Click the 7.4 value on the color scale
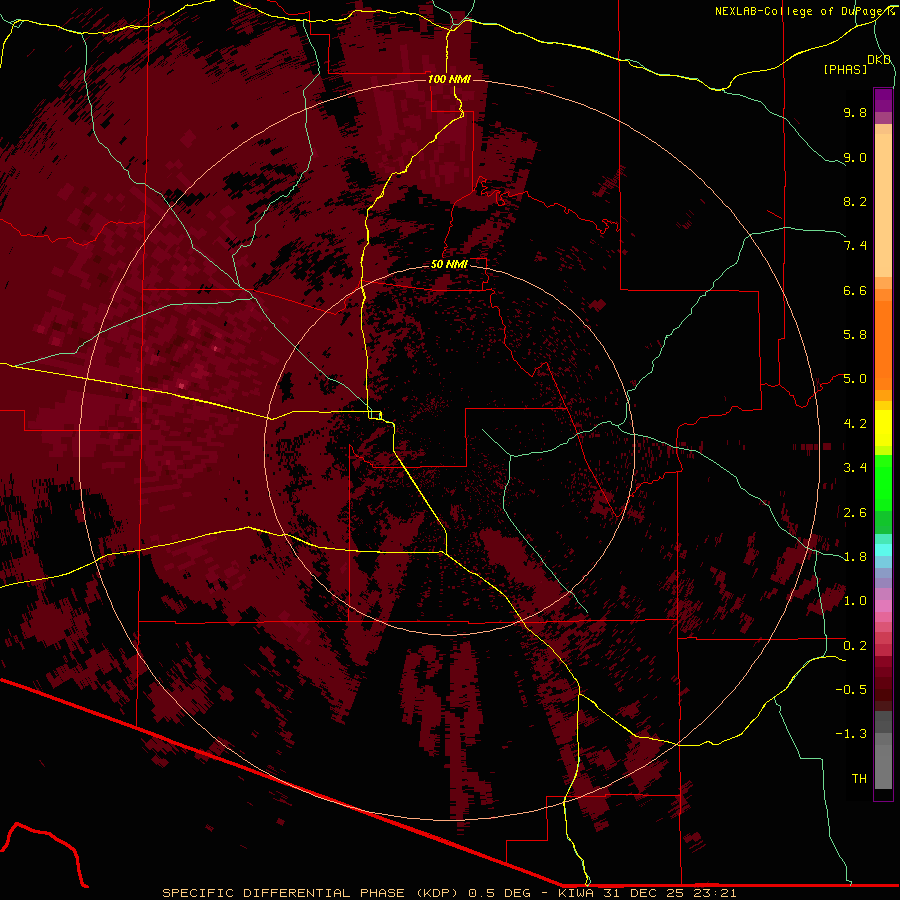 click(855, 246)
